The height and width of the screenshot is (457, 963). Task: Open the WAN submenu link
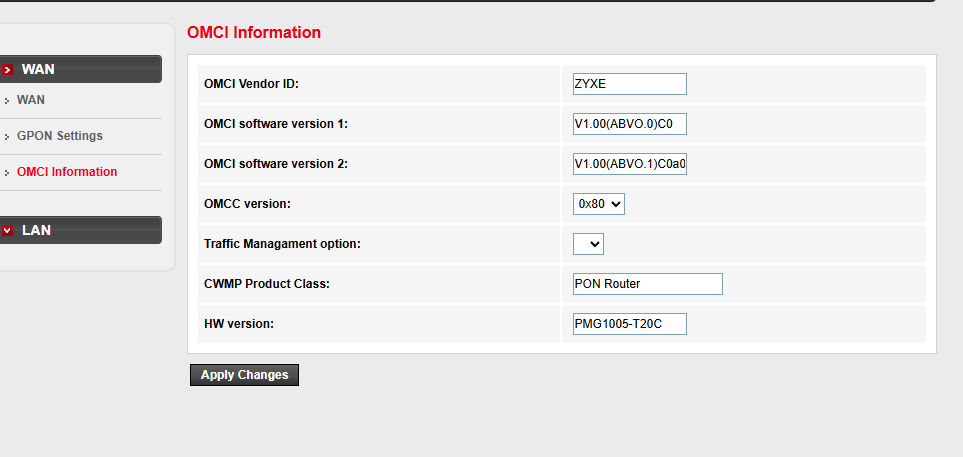(31, 100)
